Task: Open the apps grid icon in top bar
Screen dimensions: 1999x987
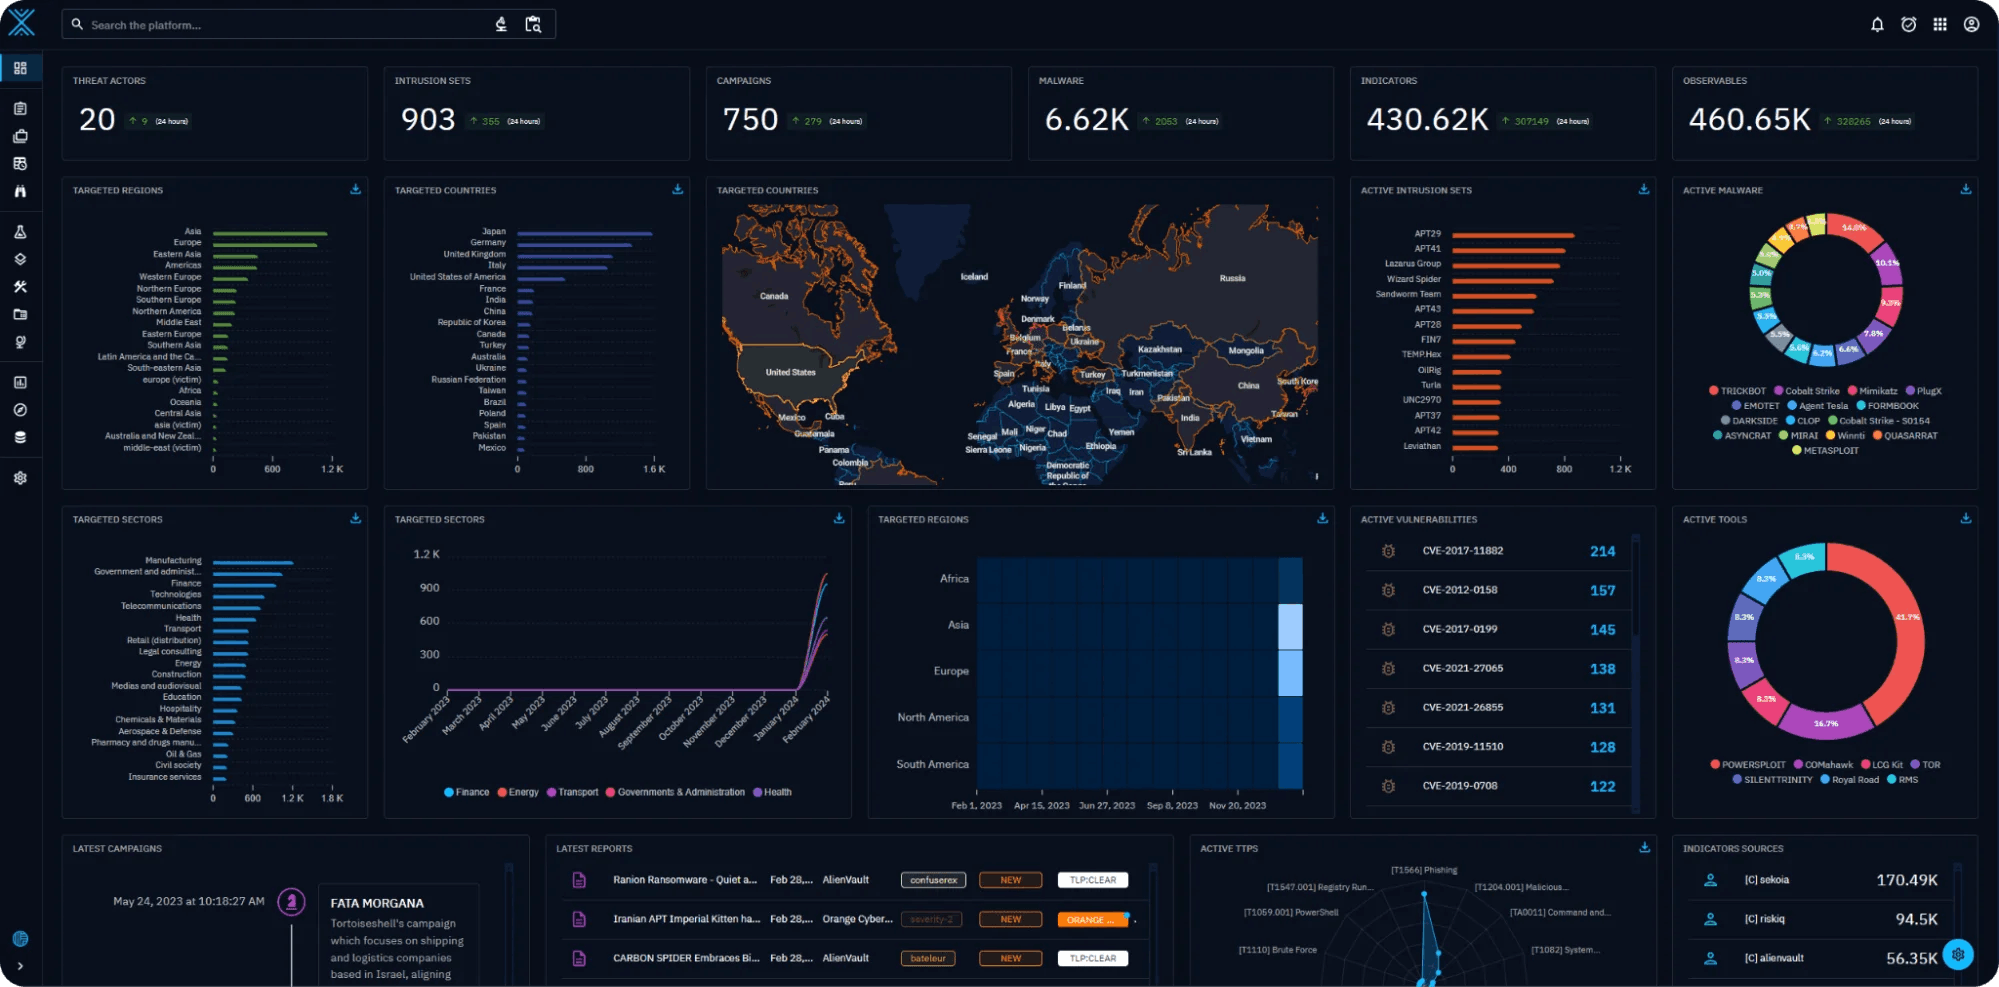Action: tap(1940, 24)
